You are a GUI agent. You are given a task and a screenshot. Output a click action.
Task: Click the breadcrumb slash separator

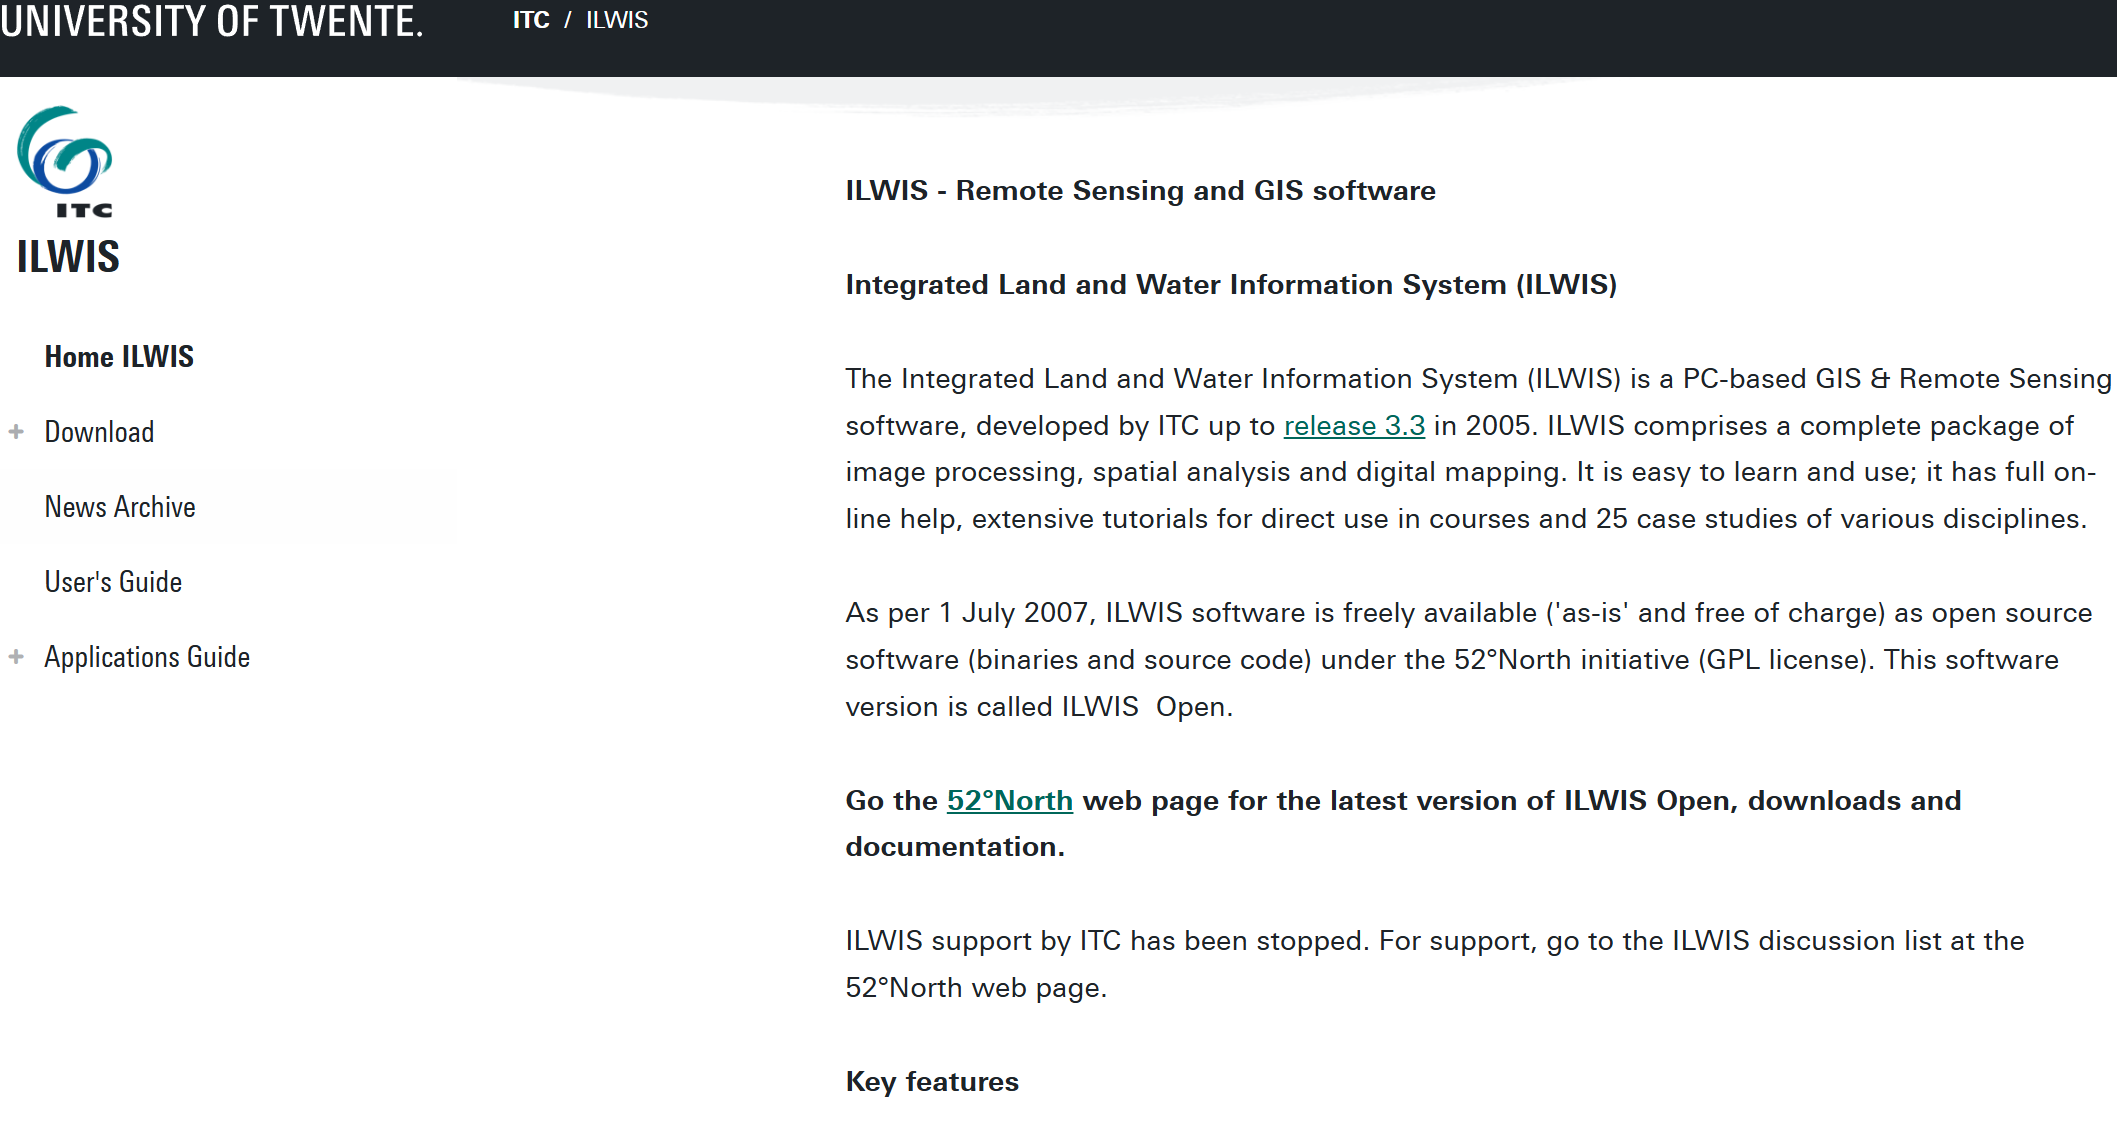(x=567, y=20)
